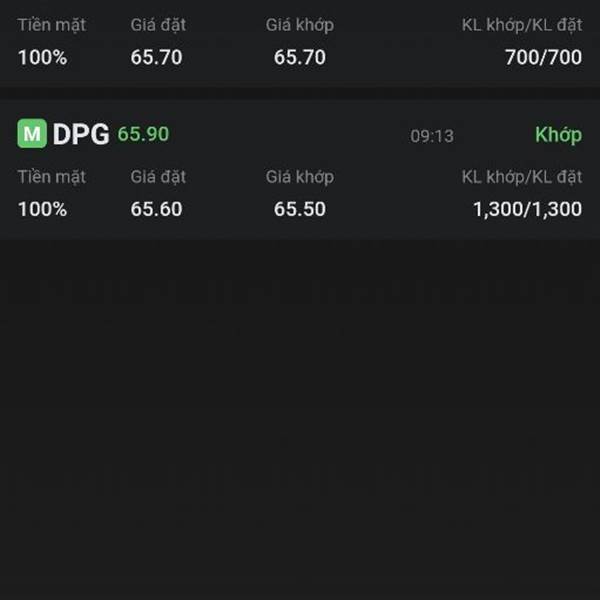Select the 700/700 matched volume

(x=543, y=57)
